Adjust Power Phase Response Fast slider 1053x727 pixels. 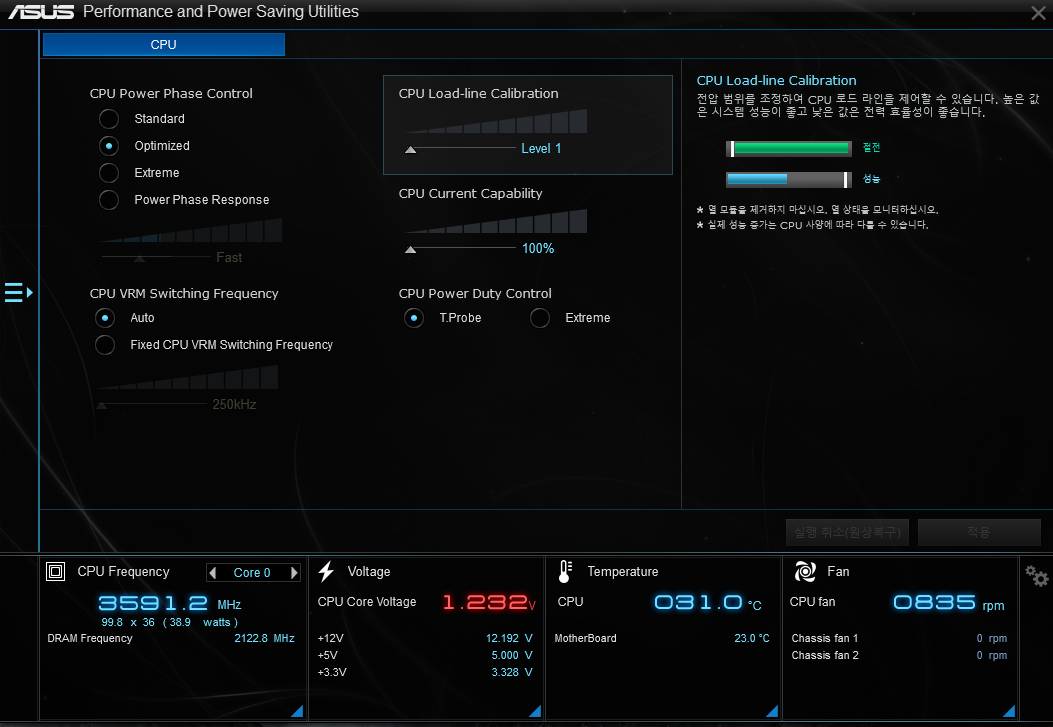click(140, 258)
